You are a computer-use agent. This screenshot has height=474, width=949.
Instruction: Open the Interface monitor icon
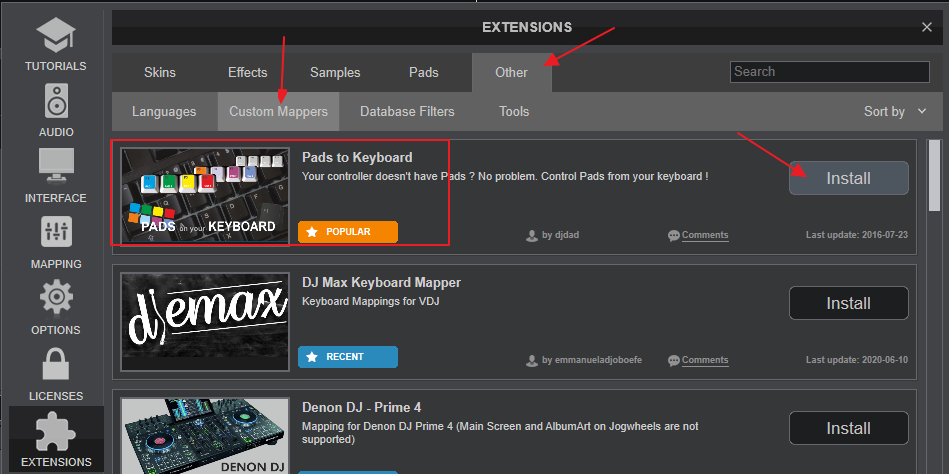56,166
